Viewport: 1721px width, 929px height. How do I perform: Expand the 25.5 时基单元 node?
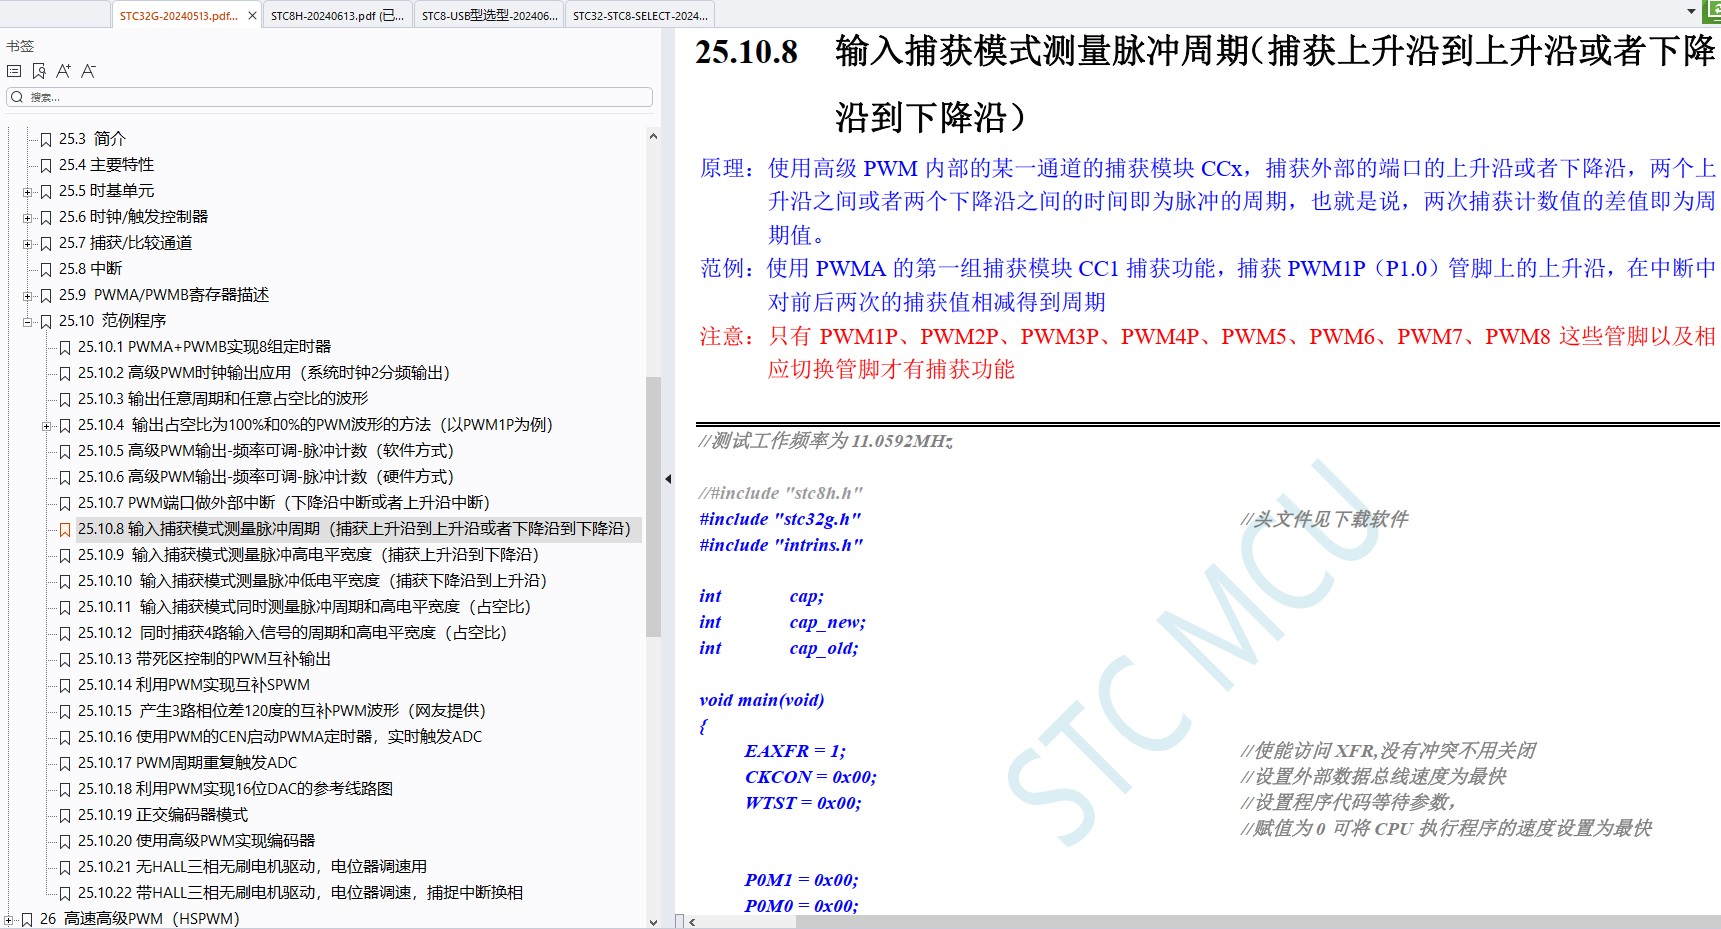[x=28, y=191]
